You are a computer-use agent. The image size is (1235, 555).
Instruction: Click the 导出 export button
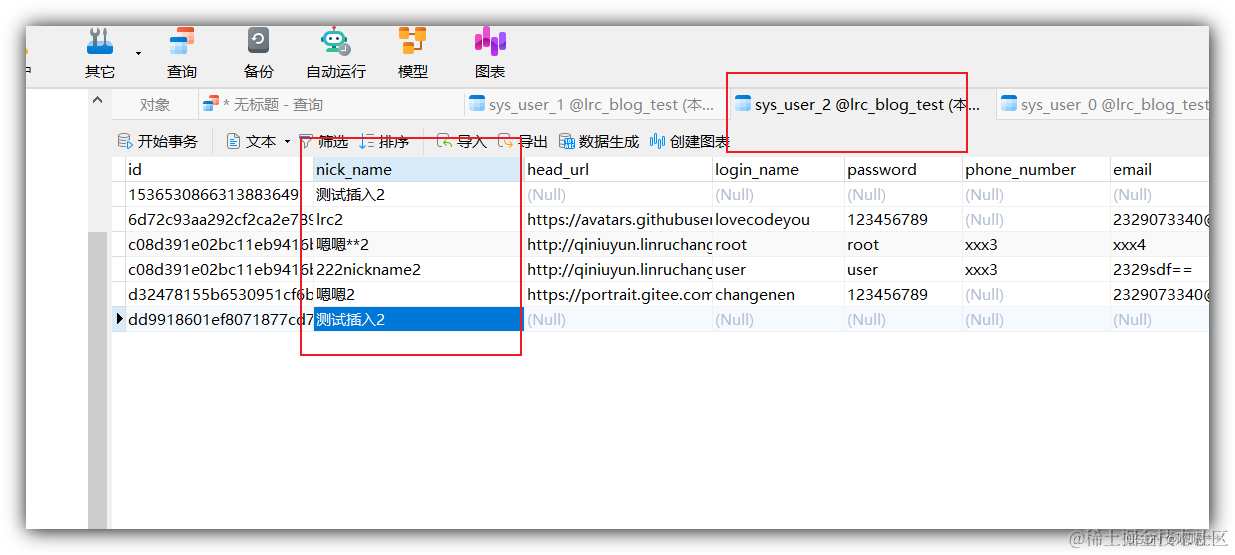(x=523, y=142)
